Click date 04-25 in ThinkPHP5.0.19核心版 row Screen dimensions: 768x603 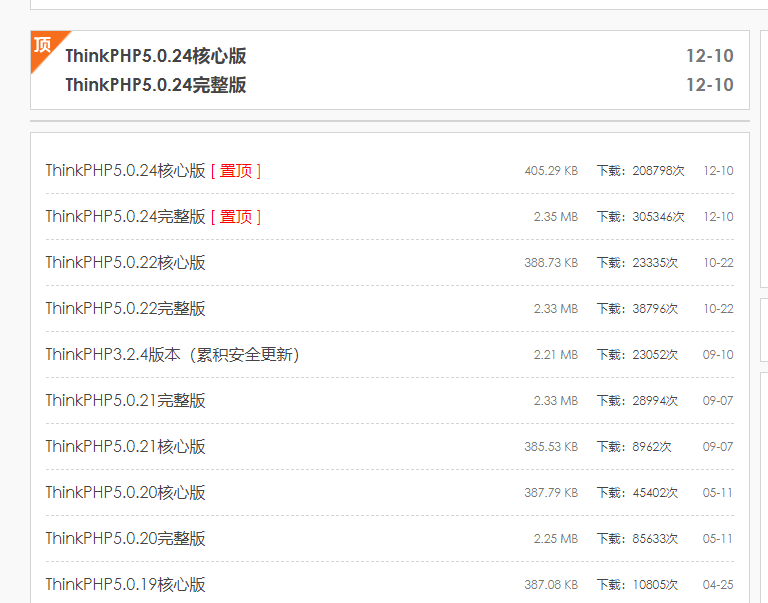tap(719, 585)
